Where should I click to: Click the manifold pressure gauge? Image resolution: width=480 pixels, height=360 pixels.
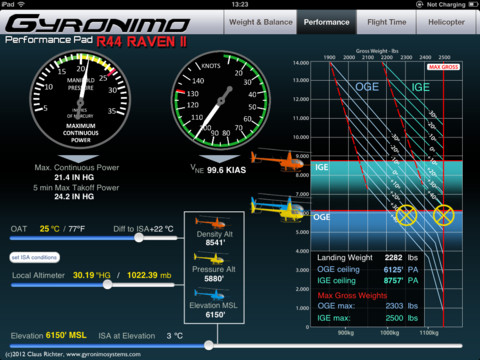(80, 100)
